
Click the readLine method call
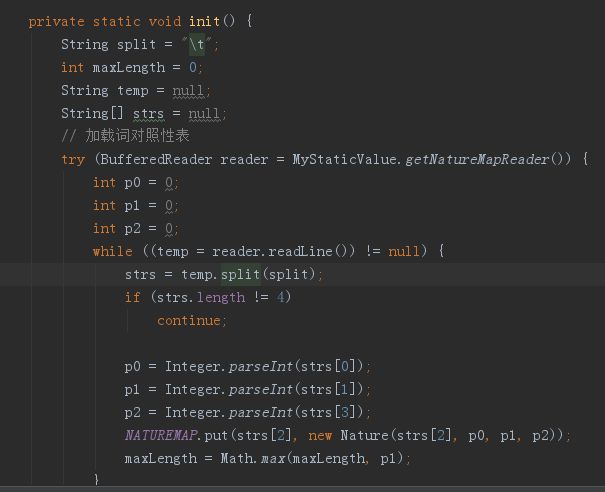300,251
